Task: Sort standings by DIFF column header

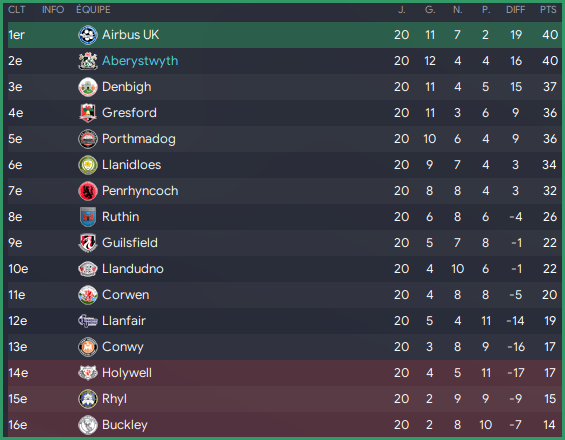Action: (515, 10)
